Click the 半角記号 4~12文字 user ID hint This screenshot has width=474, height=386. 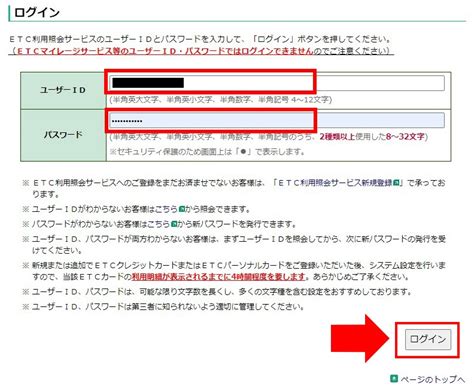coord(294,99)
